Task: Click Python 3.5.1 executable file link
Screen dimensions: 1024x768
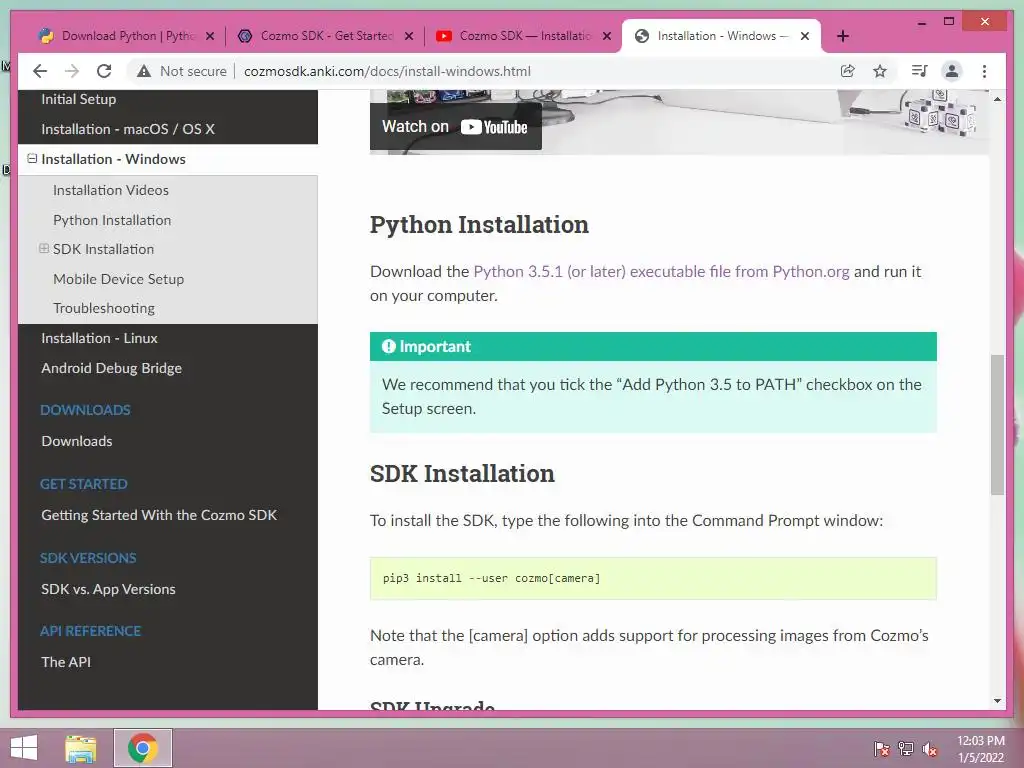Action: (661, 272)
